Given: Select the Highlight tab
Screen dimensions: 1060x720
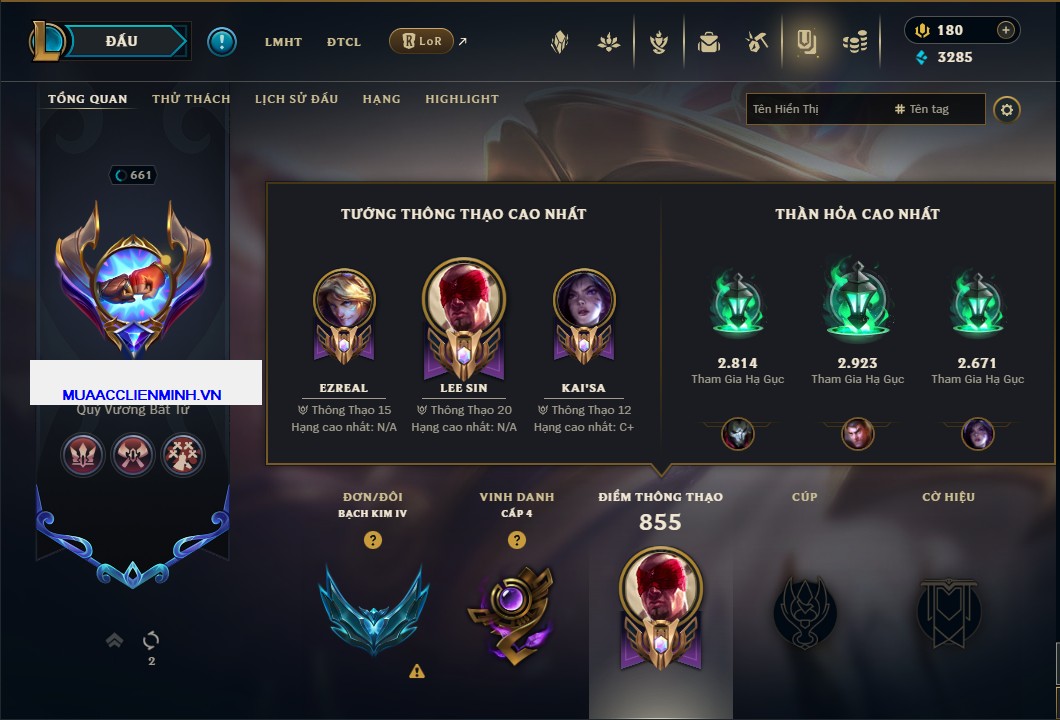Looking at the screenshot, I should click(462, 99).
